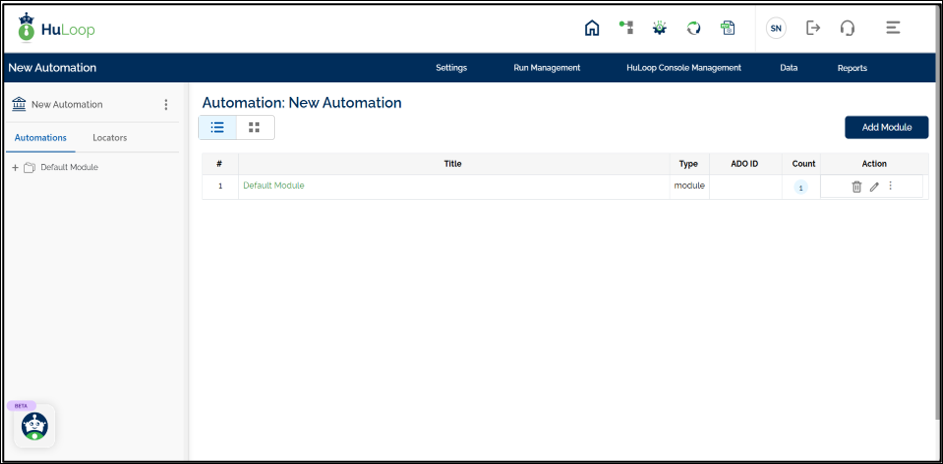Open more actions menu for Default Module row
This screenshot has height=464, width=943.
coord(890,186)
